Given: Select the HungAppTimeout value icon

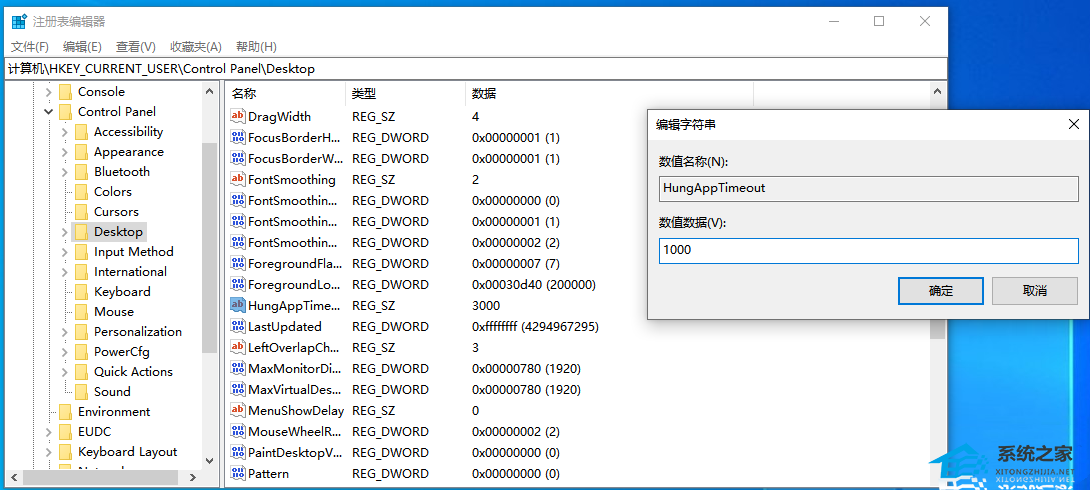Looking at the screenshot, I should (238, 305).
